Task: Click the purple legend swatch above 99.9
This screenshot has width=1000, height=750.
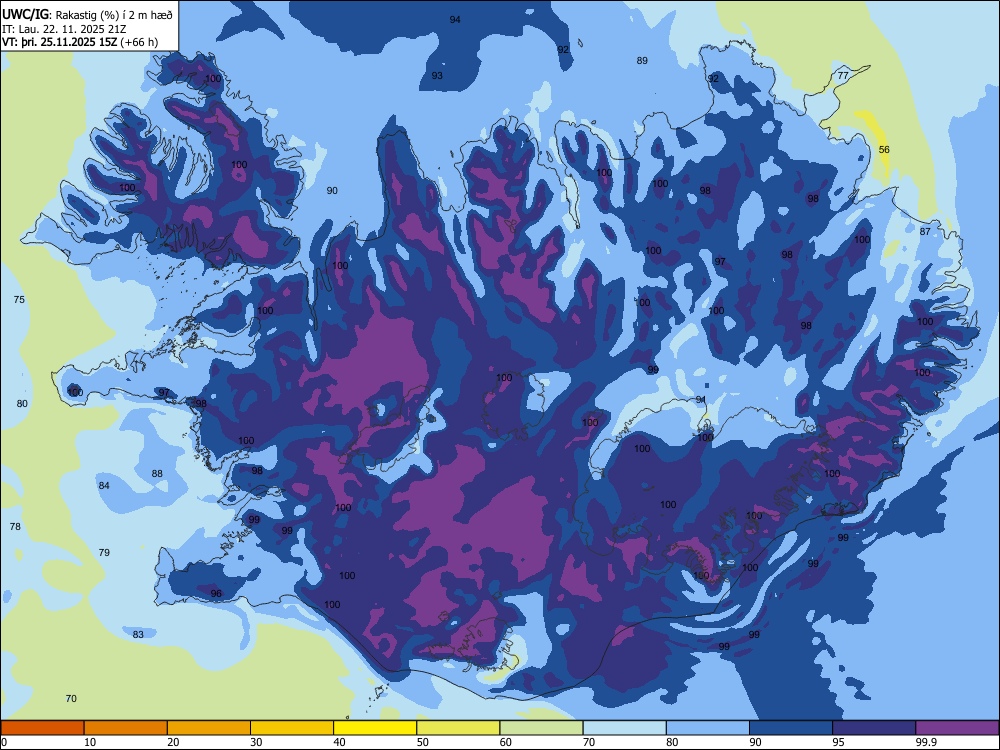Action: pyautogui.click(x=957, y=728)
